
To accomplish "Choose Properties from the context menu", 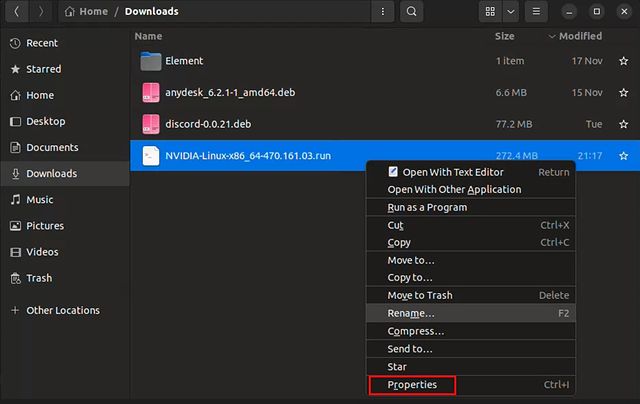I will (412, 384).
